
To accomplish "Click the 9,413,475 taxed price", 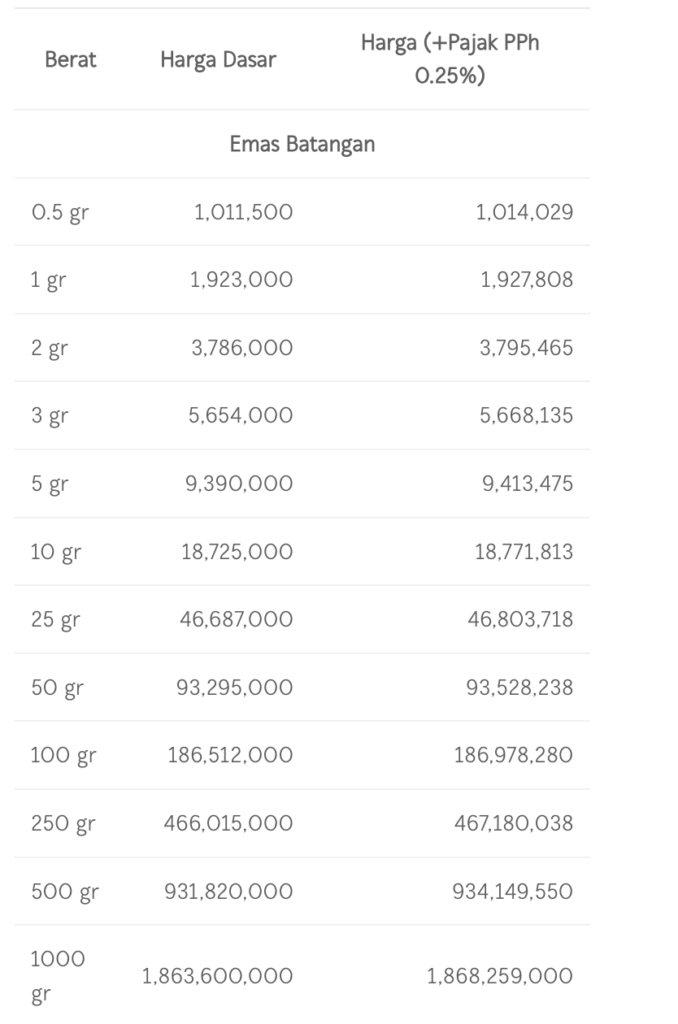I will pyautogui.click(x=527, y=483).
